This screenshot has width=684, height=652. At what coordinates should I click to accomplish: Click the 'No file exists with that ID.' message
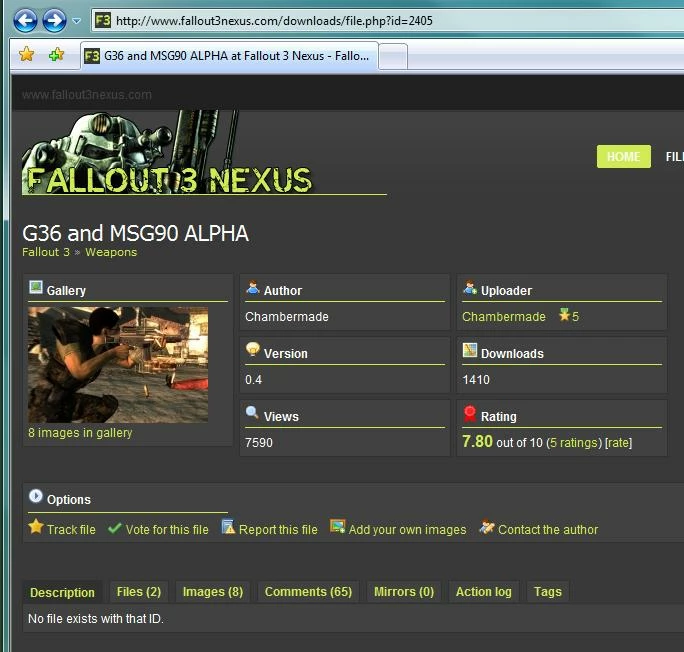pos(96,618)
